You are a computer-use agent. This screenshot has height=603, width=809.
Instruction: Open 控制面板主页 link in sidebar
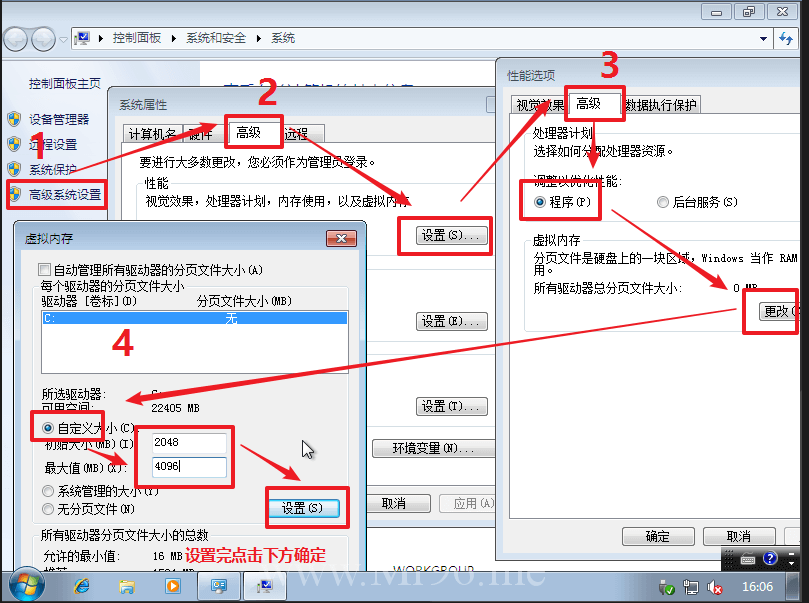pos(64,84)
